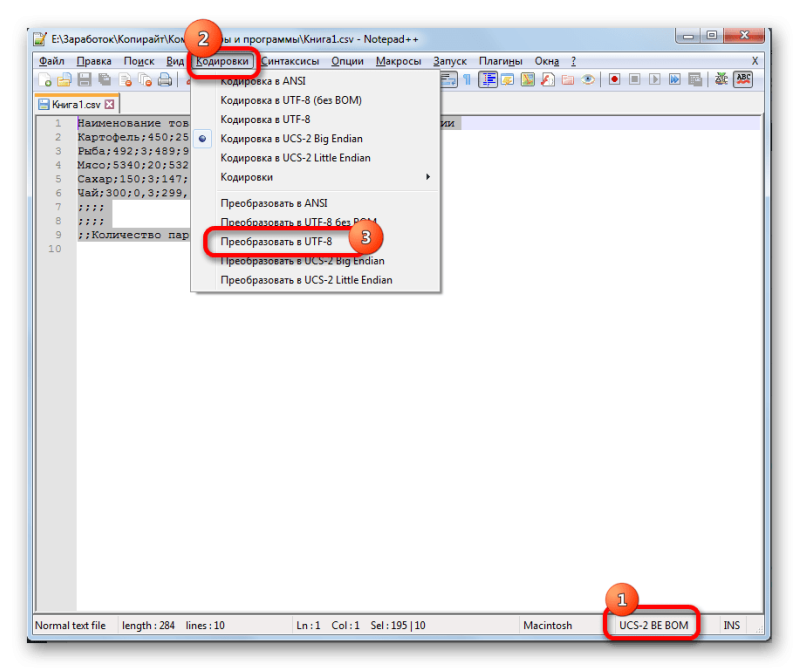Viewport: 800px width, 671px height.
Task: Open the Кодировки menu in menu bar
Action: tap(222, 61)
